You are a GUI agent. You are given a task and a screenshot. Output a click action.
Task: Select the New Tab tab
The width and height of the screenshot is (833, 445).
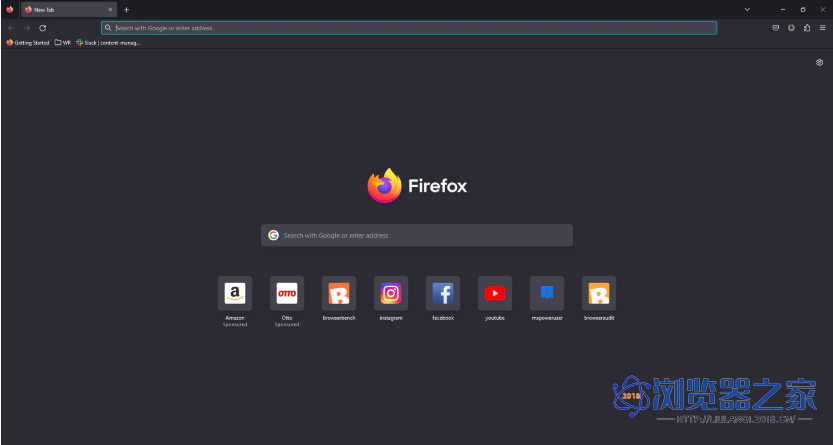(x=69, y=10)
